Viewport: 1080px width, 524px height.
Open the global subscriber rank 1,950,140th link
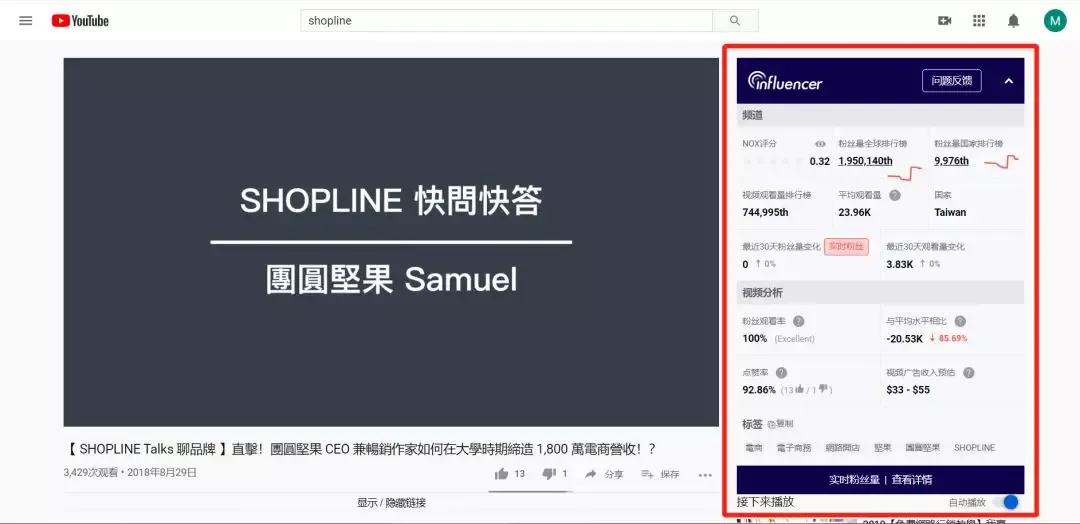[865, 161]
